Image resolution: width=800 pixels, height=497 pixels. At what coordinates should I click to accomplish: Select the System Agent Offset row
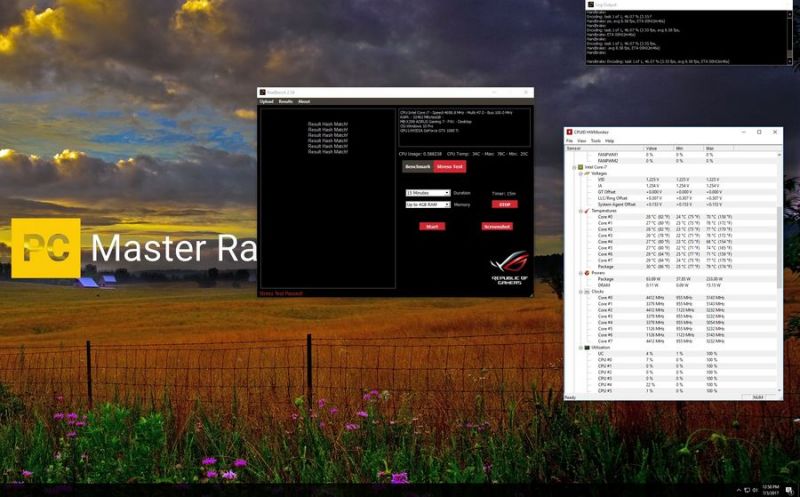coord(673,205)
